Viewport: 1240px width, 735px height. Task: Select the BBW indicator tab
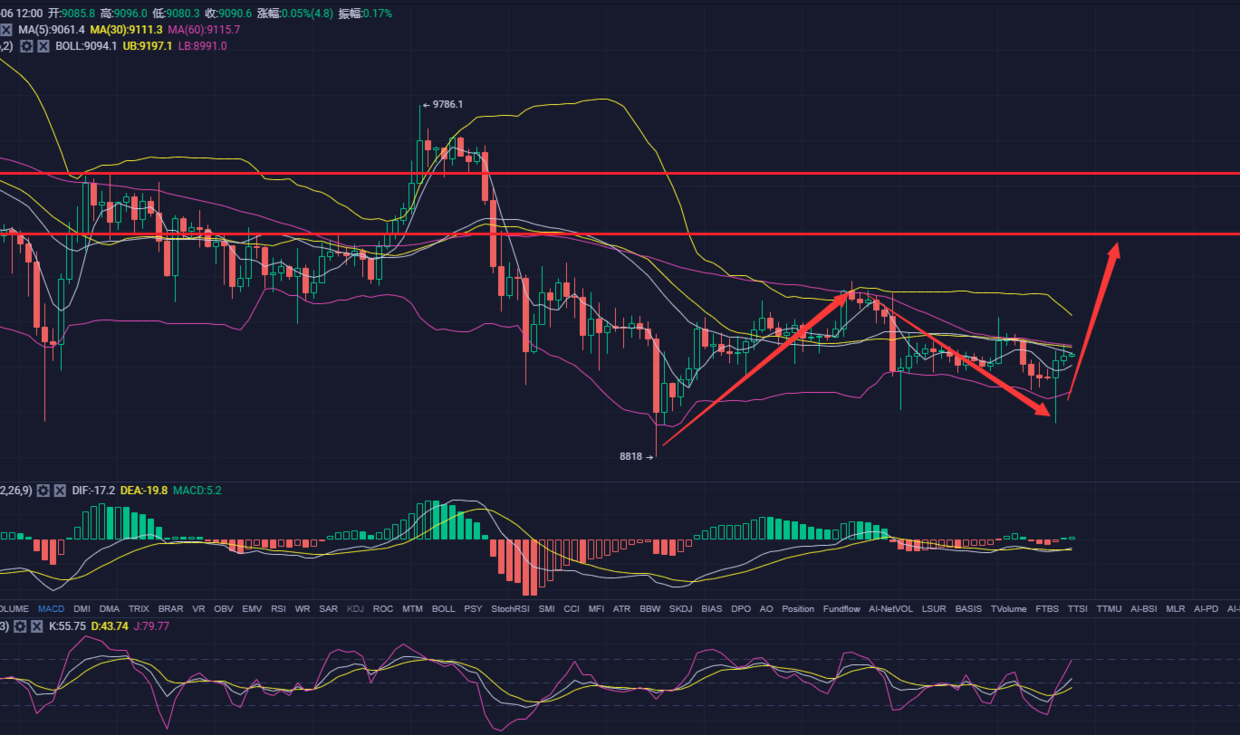click(x=650, y=608)
